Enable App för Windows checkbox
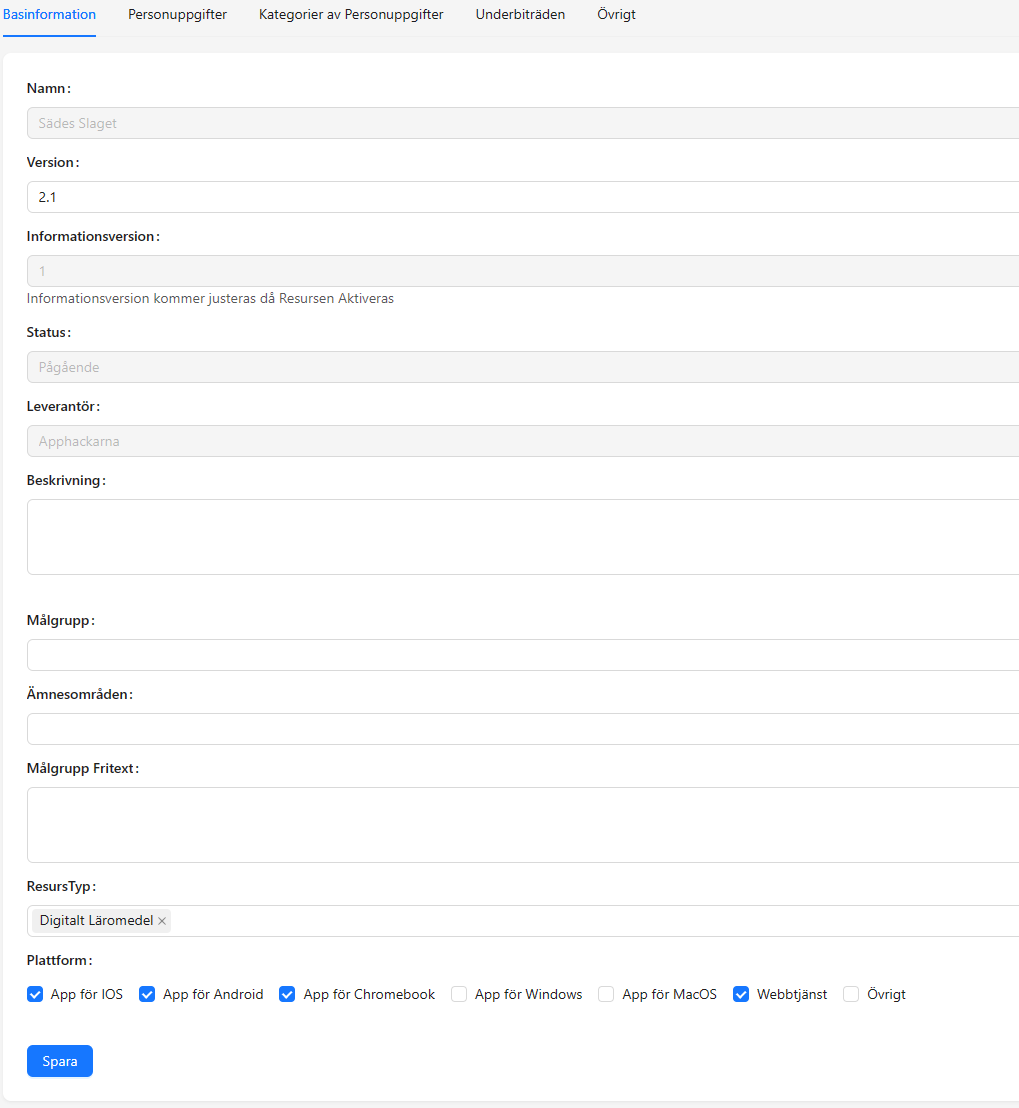1019x1108 pixels. point(459,994)
